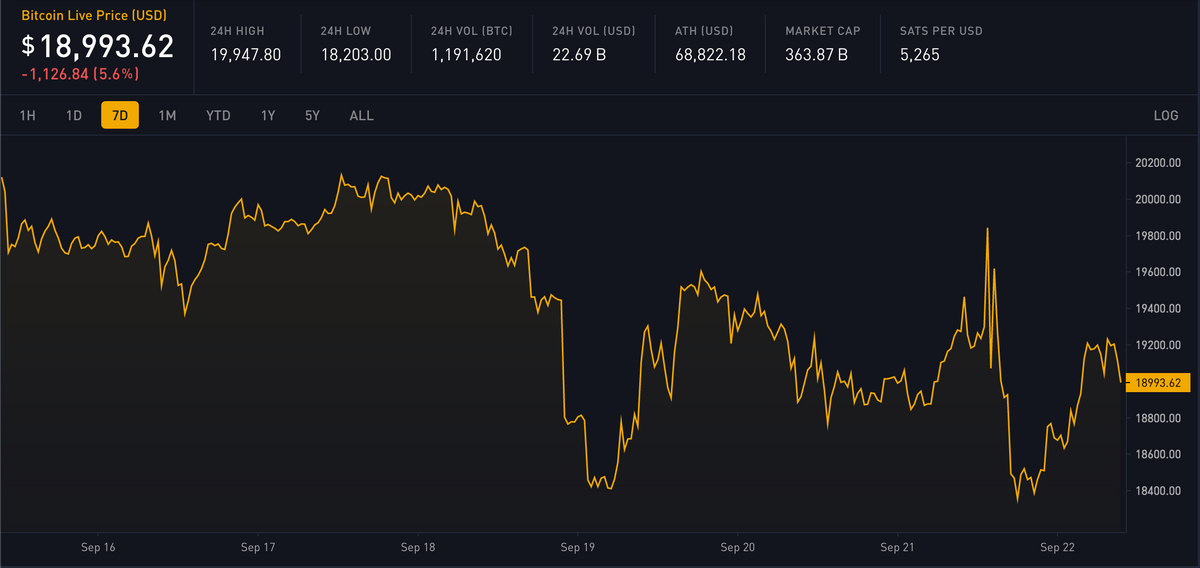The width and height of the screenshot is (1200, 568).
Task: Click the SATS PER USD value 5,265
Action: click(919, 54)
